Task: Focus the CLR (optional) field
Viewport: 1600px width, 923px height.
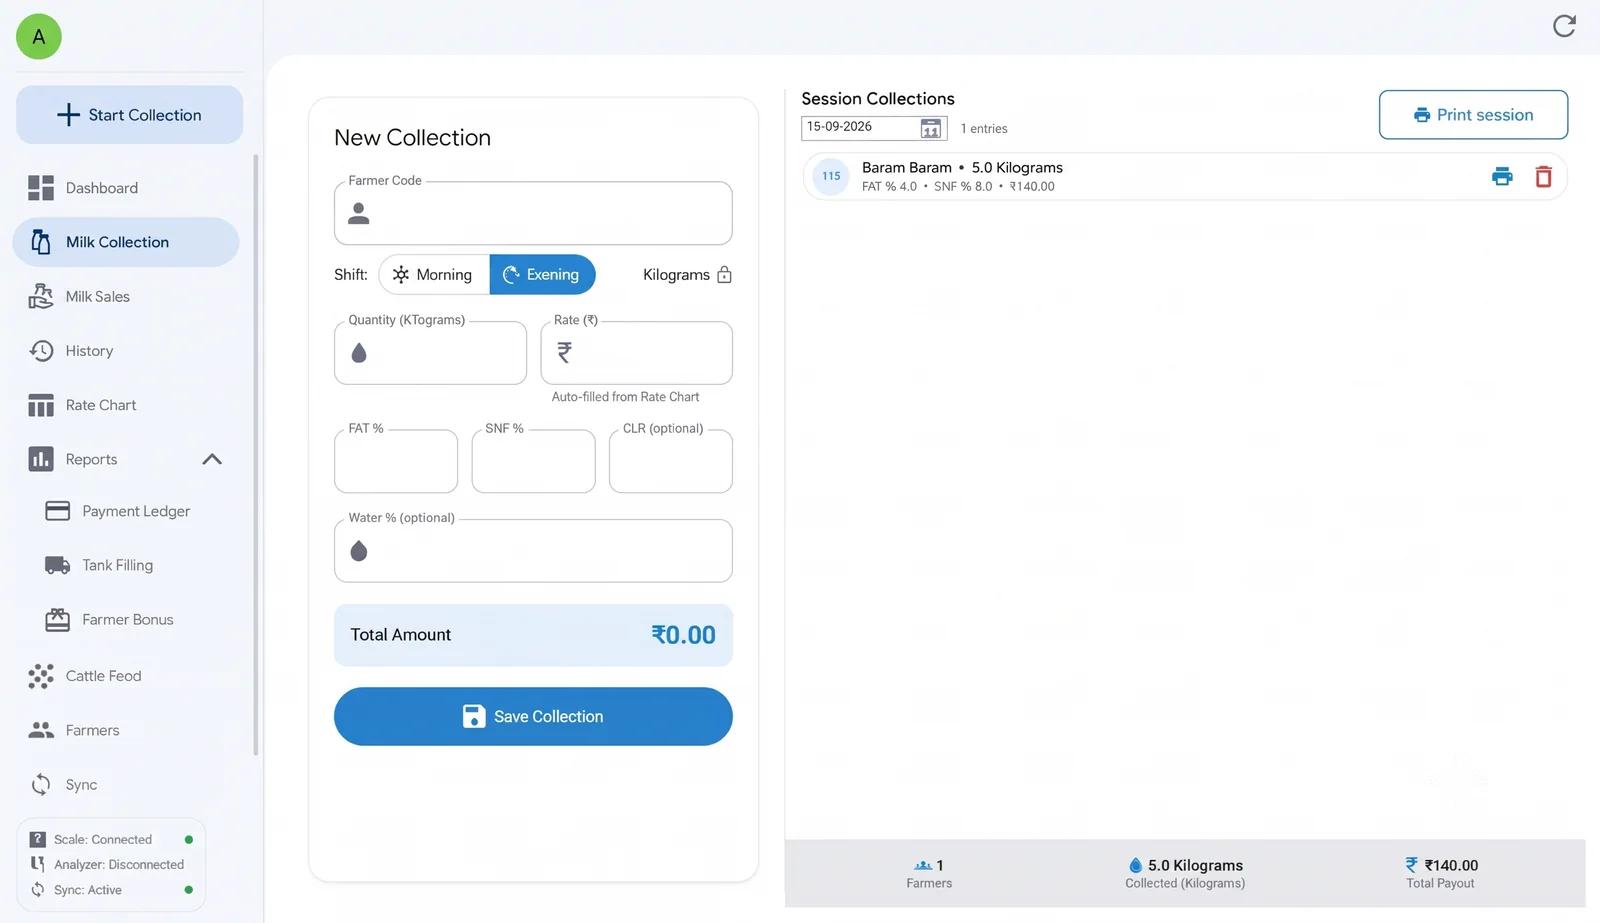Action: click(x=671, y=461)
